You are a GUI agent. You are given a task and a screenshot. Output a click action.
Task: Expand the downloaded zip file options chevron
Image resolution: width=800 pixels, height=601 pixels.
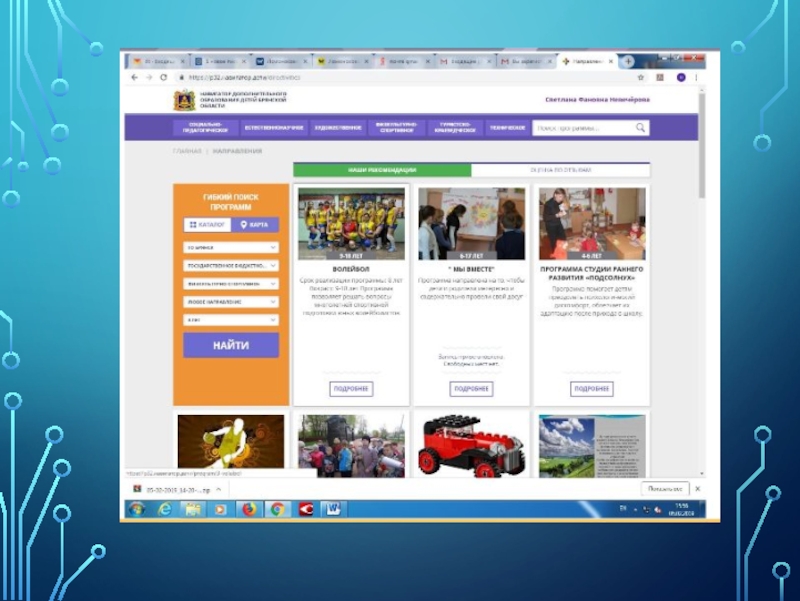[218, 489]
